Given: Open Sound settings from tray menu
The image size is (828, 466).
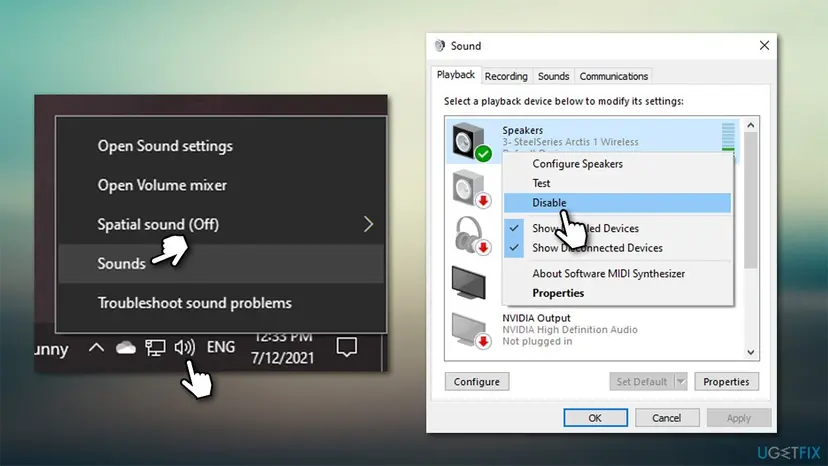Looking at the screenshot, I should click(x=165, y=146).
